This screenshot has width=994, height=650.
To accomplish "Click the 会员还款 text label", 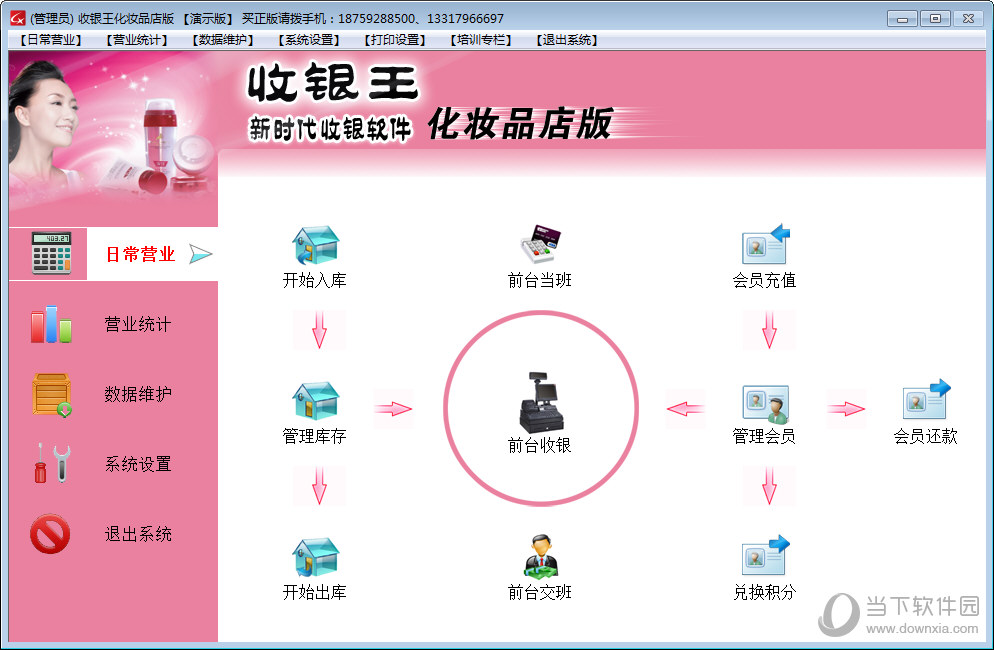I will (x=926, y=436).
